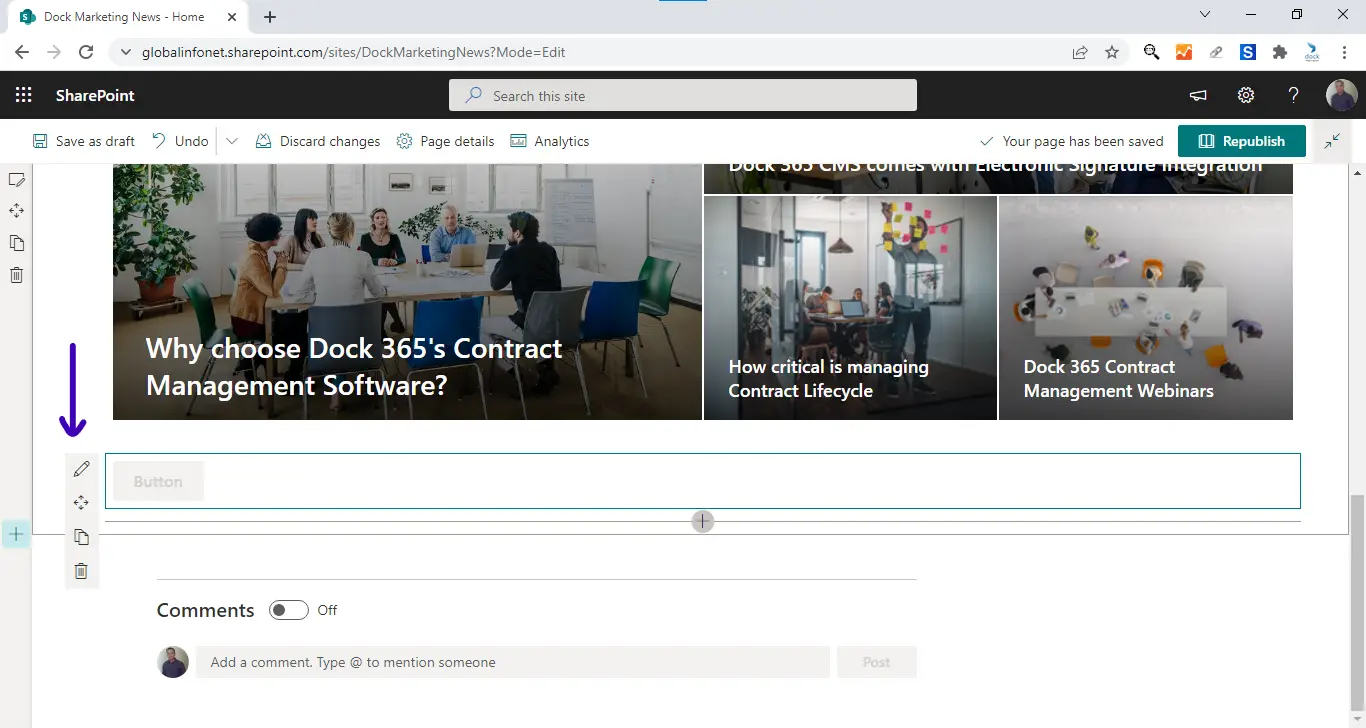View site information via the address bar icon
The image size is (1366, 728).
[x=125, y=52]
